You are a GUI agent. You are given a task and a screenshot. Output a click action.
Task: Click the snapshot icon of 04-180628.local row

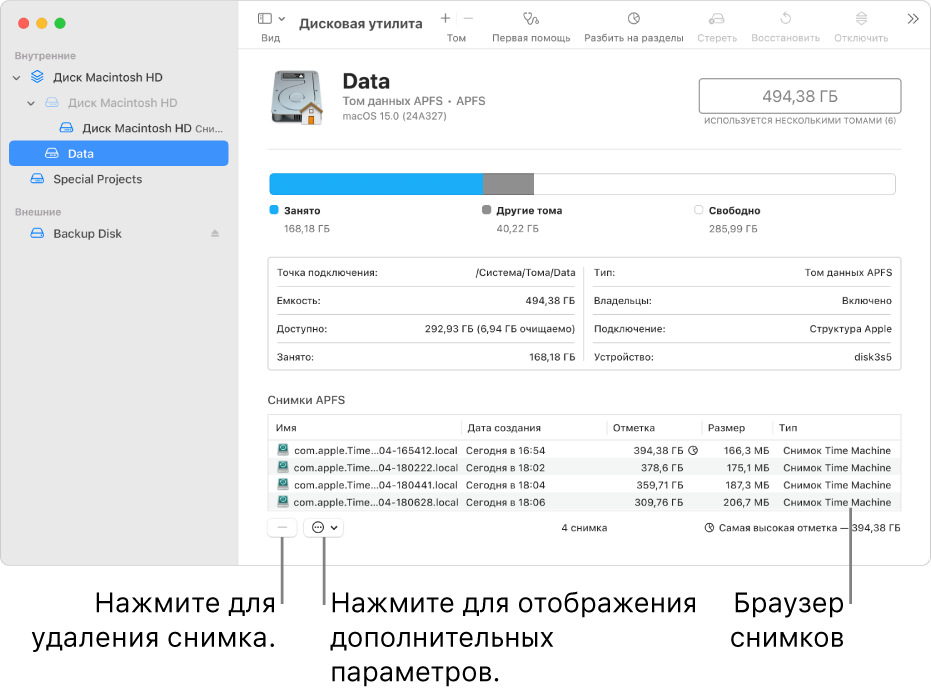pos(283,502)
